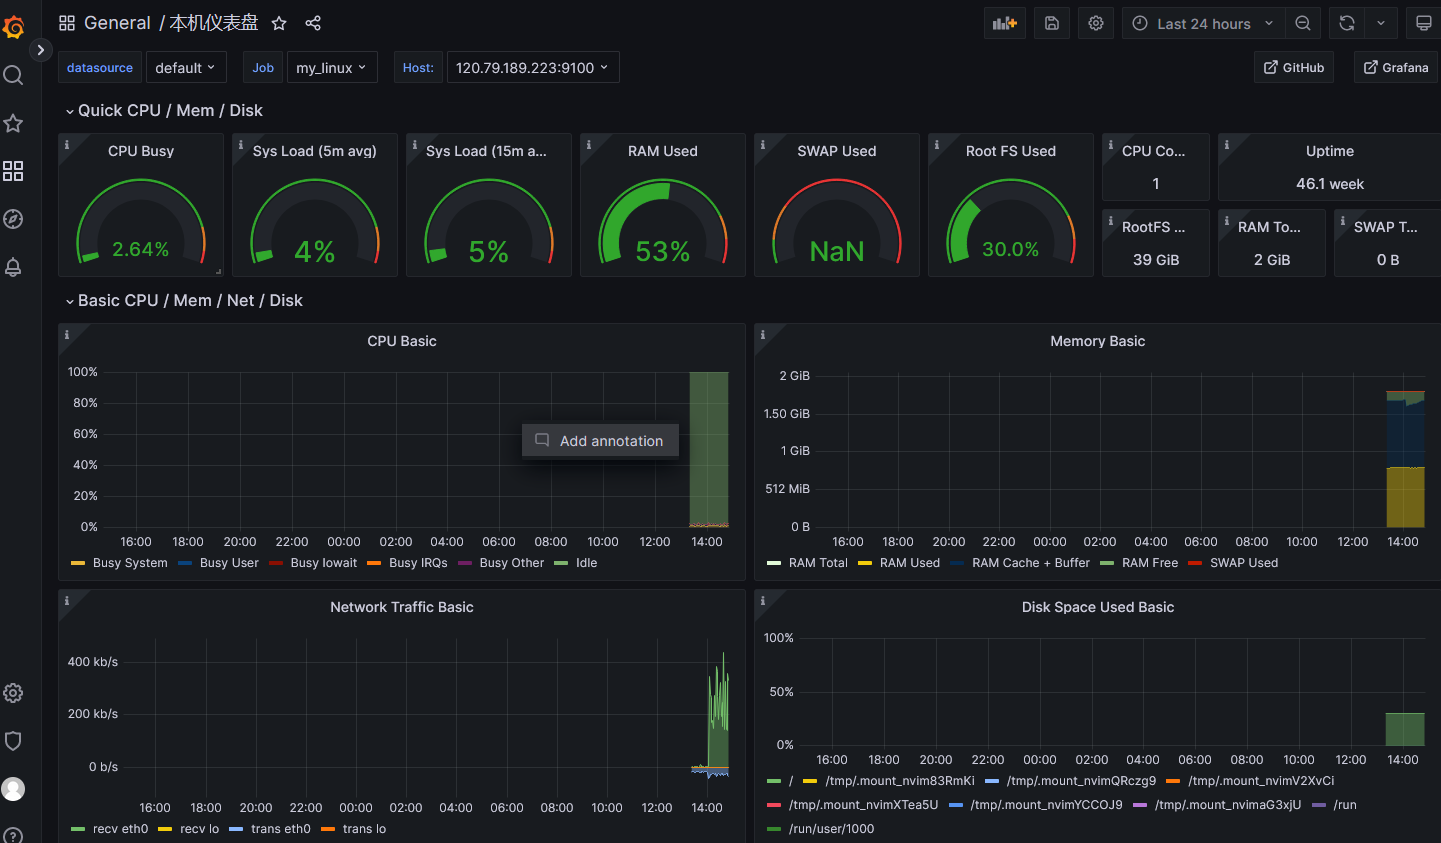This screenshot has height=843, width=1441.
Task: Open the Host 120.79.189.223:9100 dropdown
Action: (x=533, y=67)
